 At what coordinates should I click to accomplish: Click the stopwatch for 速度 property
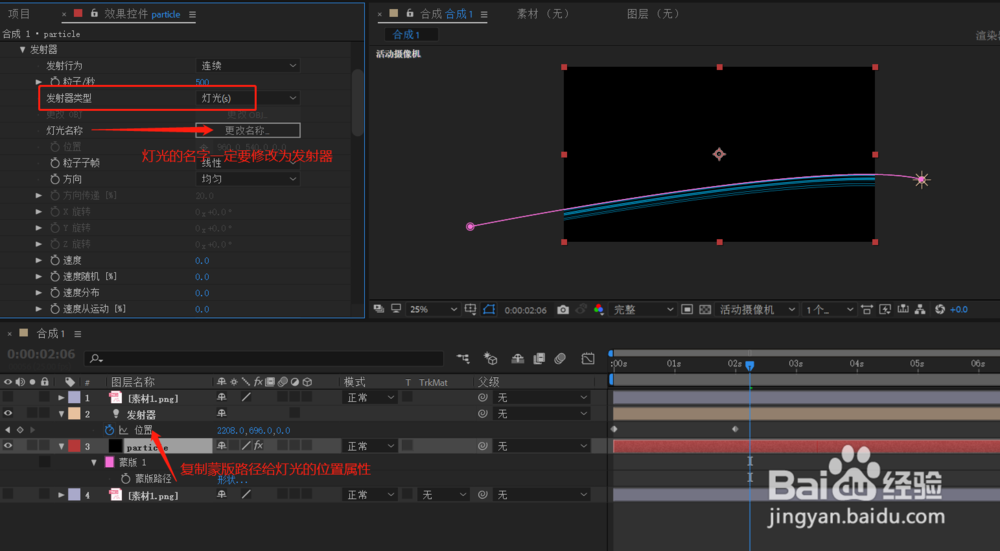click(55, 260)
